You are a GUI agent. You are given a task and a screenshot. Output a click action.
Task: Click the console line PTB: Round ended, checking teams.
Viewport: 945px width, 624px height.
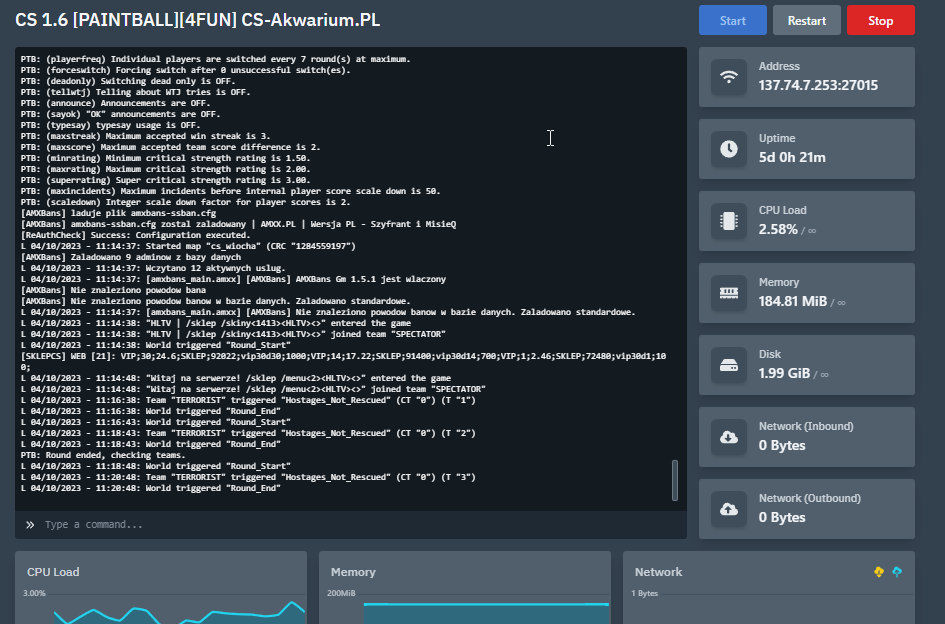[103, 455]
